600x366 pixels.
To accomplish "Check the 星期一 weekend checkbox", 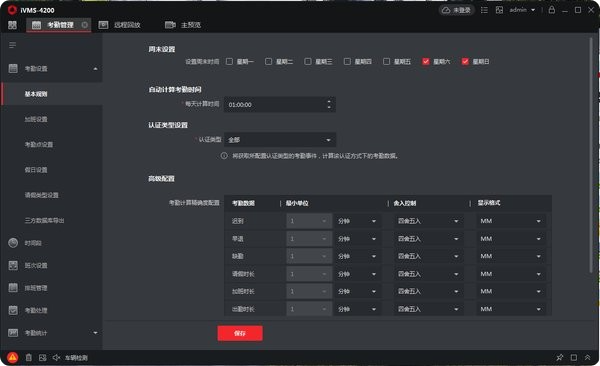I will click(x=229, y=61).
